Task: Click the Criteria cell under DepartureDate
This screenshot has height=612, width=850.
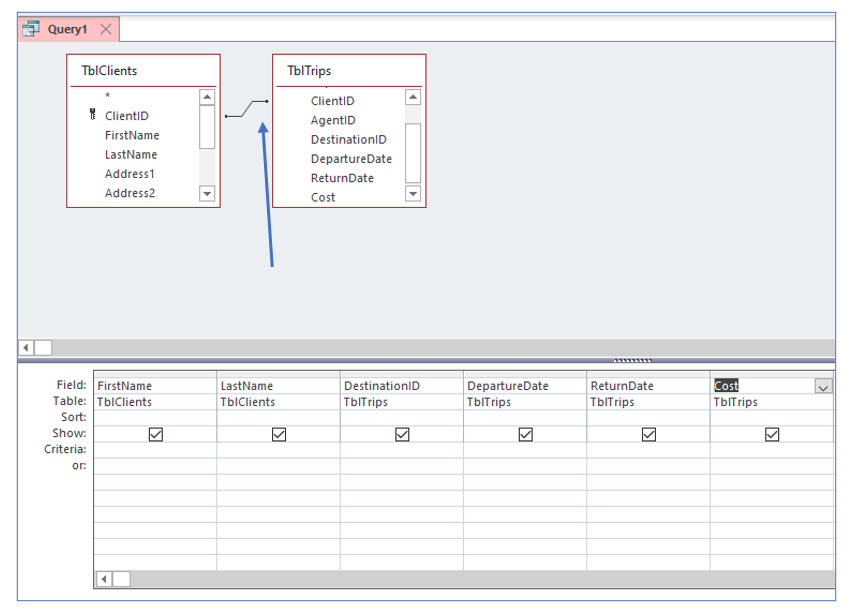Action: [x=525, y=450]
